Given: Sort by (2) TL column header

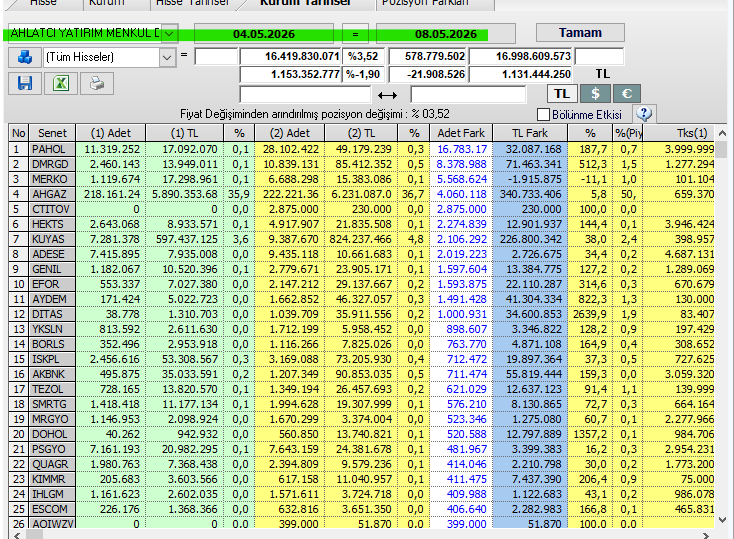Looking at the screenshot, I should pos(361,133).
